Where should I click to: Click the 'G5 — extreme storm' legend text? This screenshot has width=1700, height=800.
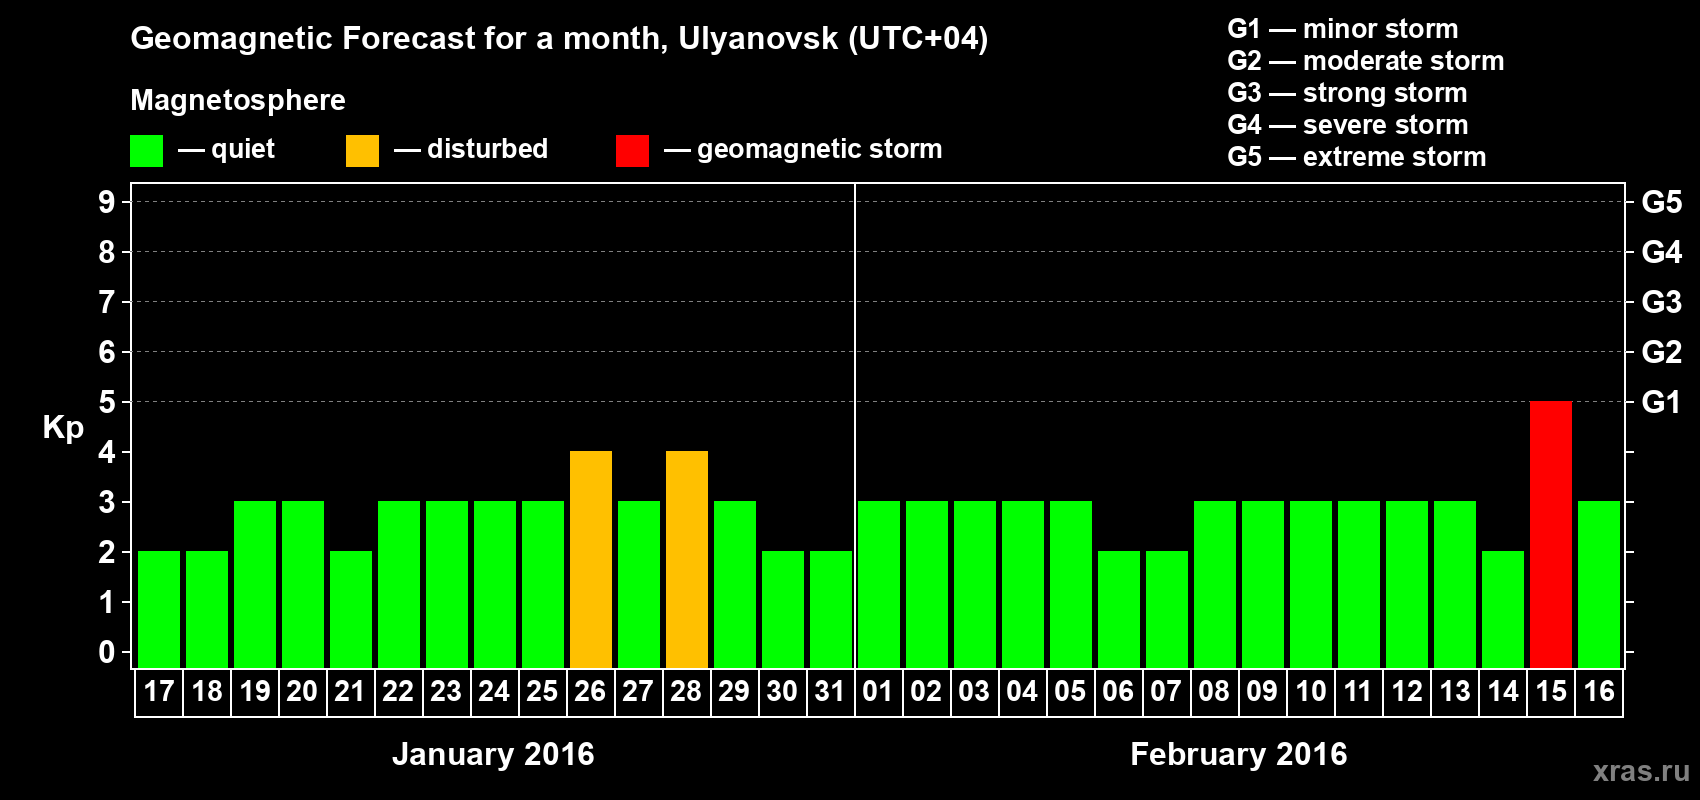point(1357,157)
